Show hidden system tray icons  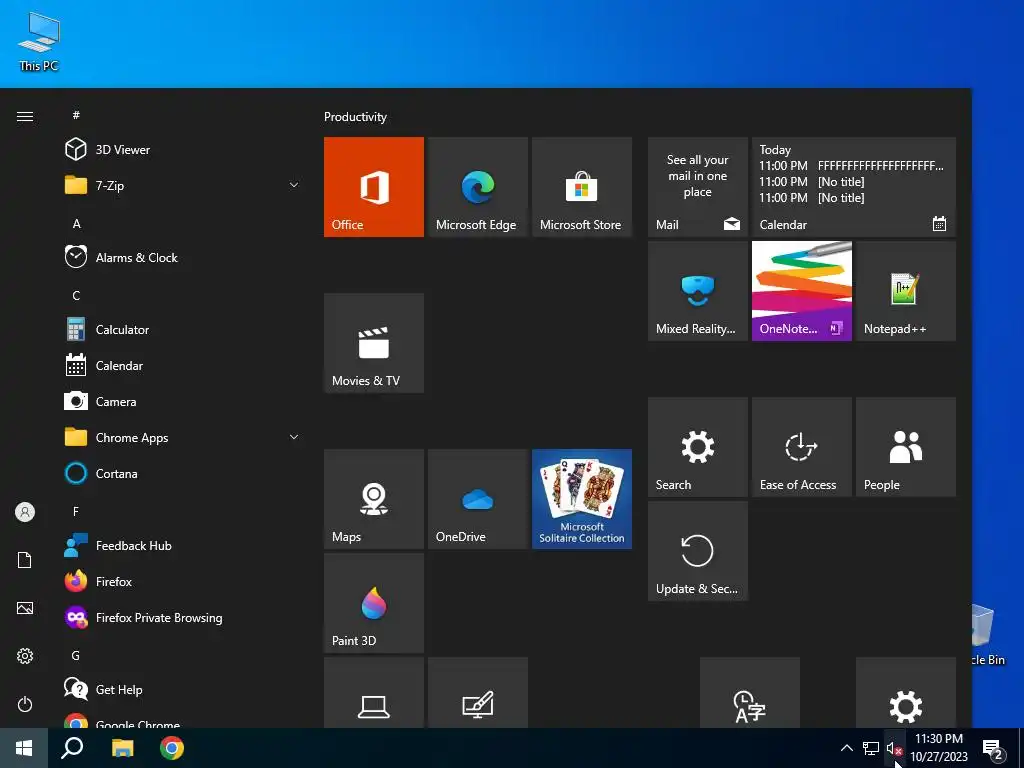(846, 748)
